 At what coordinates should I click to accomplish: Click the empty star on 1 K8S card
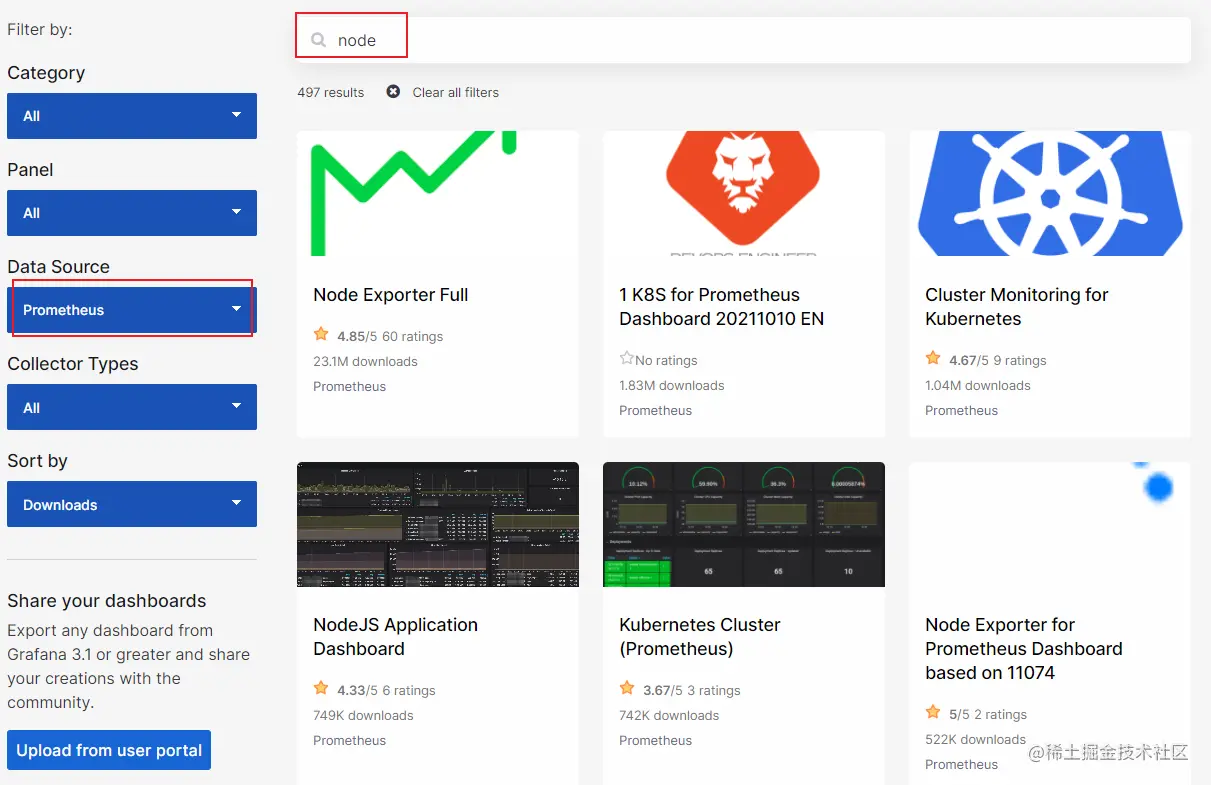[627, 359]
